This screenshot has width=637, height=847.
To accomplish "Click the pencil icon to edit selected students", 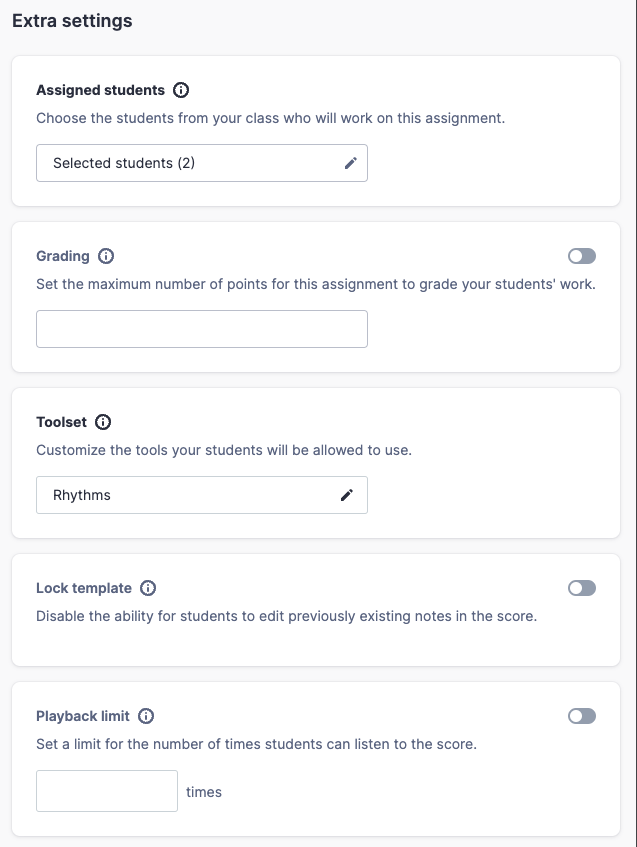I will pos(350,162).
